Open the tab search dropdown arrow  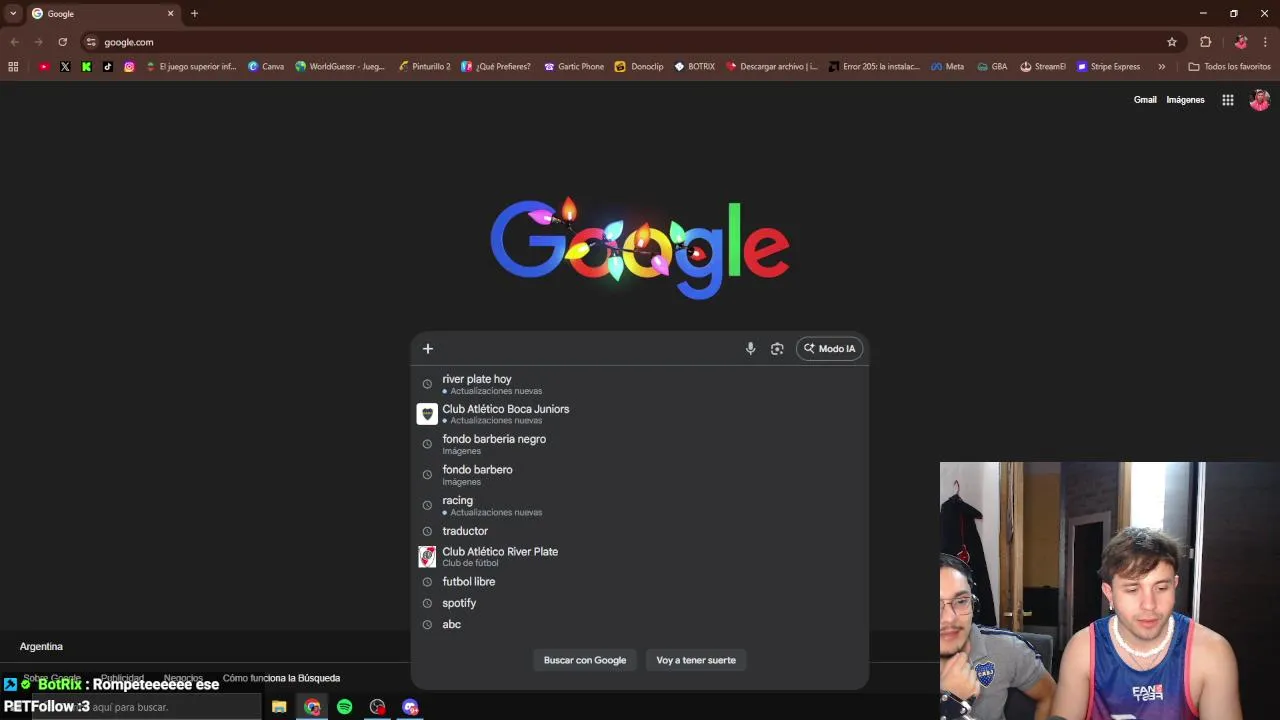[13, 14]
